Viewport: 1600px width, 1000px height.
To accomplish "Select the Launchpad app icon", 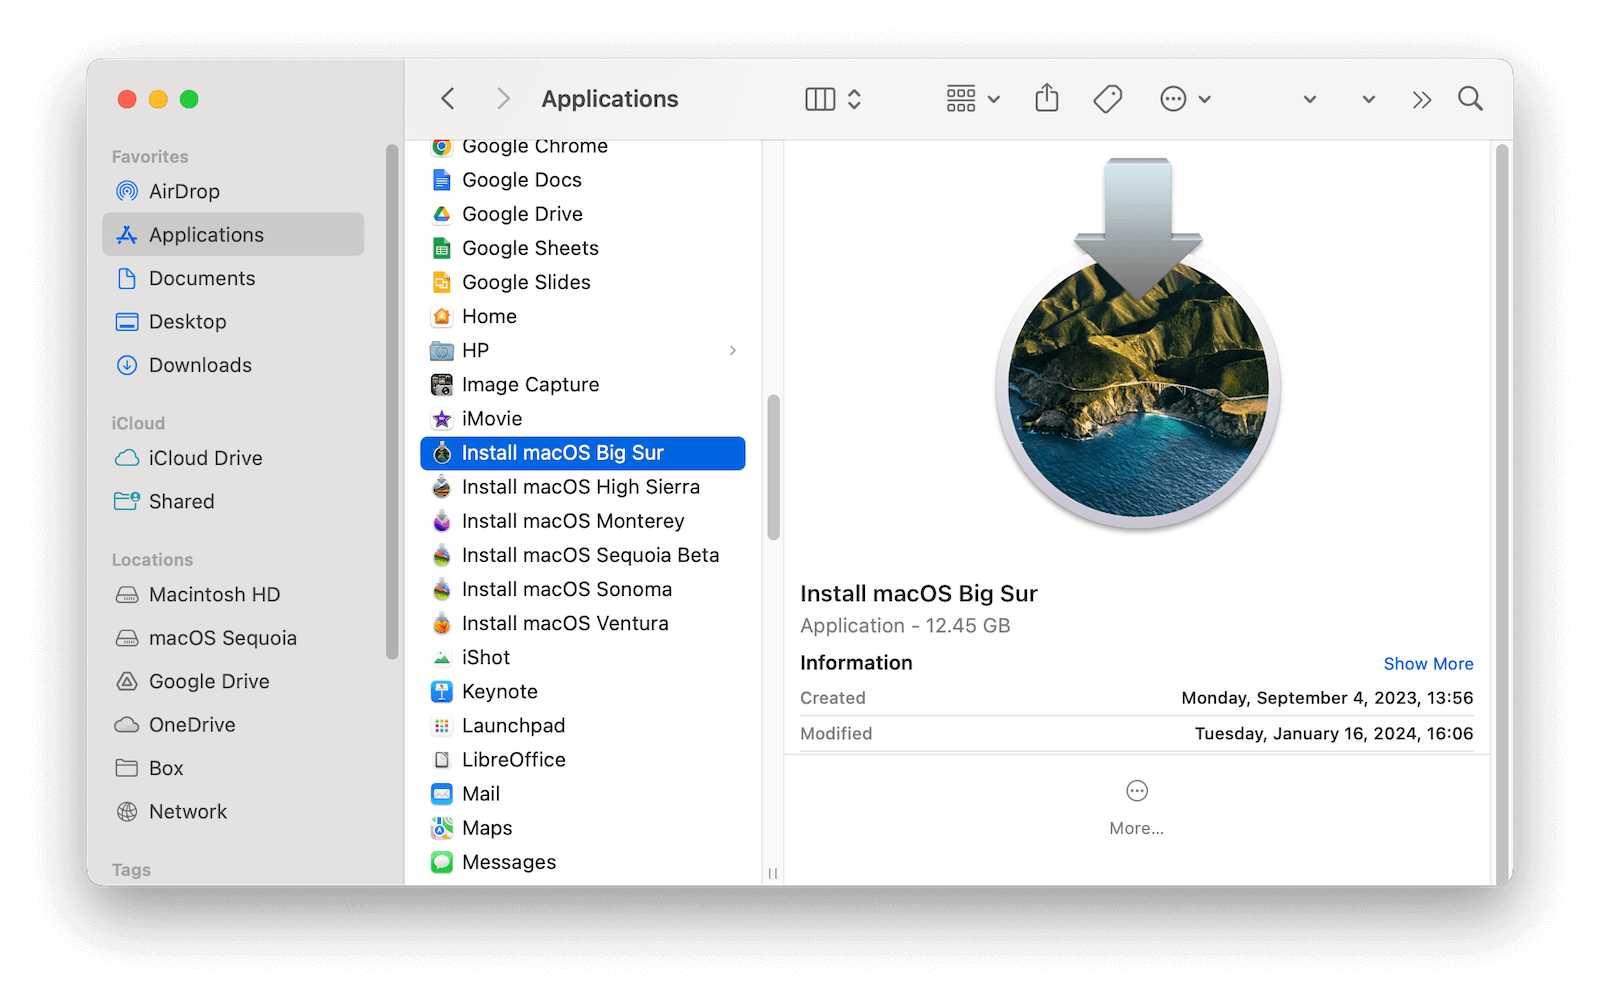I will coord(441,725).
